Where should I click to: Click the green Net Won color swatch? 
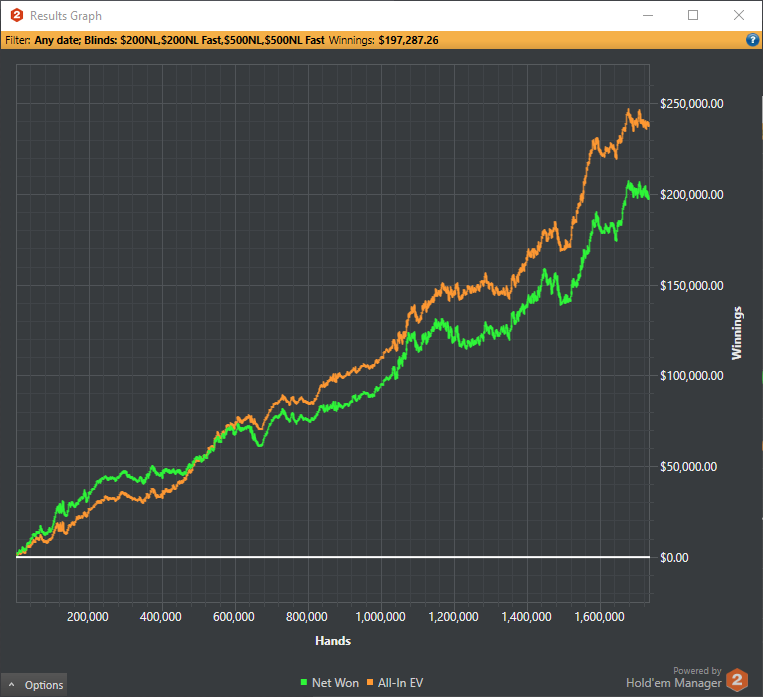click(304, 682)
